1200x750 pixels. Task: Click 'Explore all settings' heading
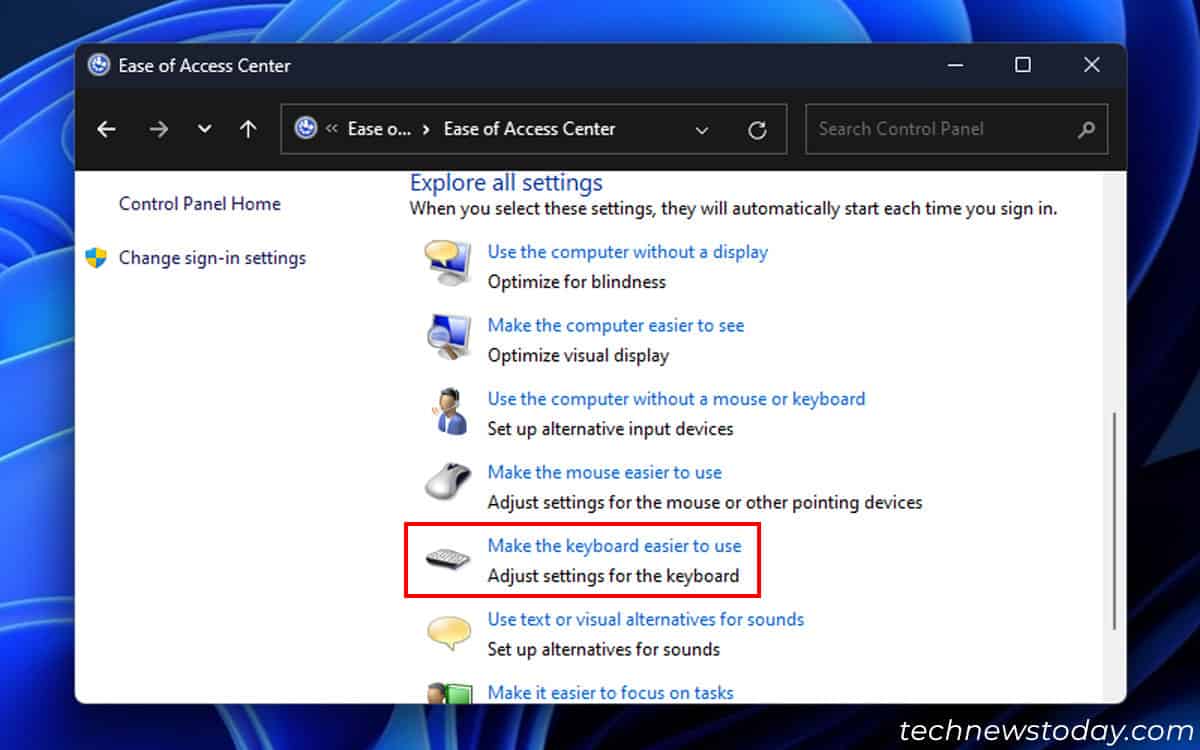click(x=506, y=183)
